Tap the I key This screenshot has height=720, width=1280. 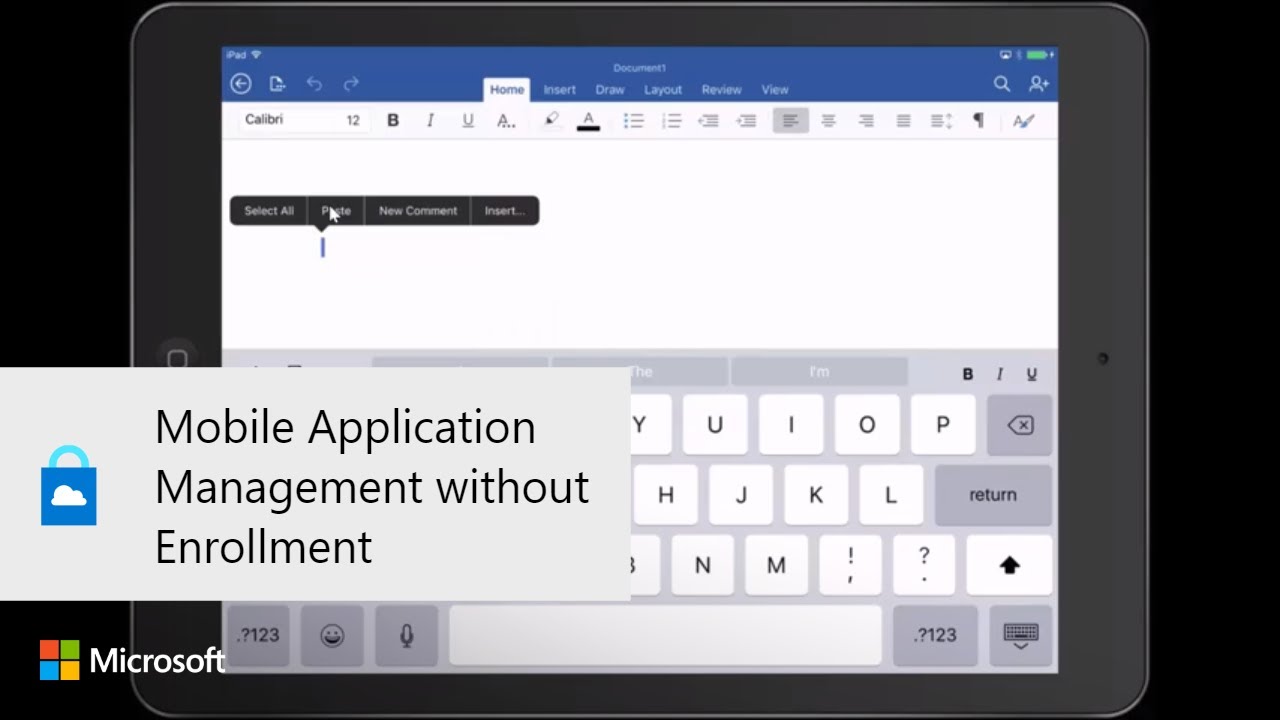click(x=790, y=425)
